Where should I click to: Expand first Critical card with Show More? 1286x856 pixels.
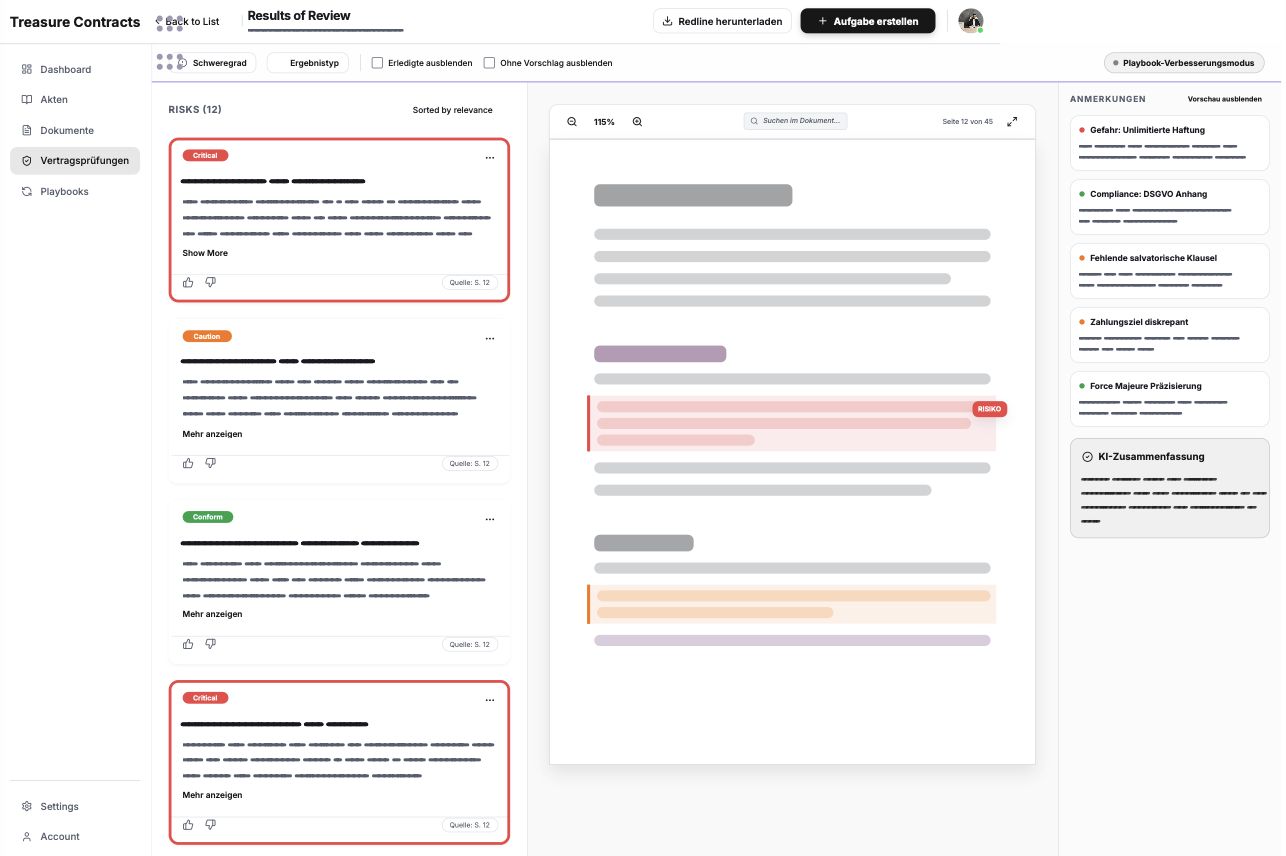(x=205, y=253)
